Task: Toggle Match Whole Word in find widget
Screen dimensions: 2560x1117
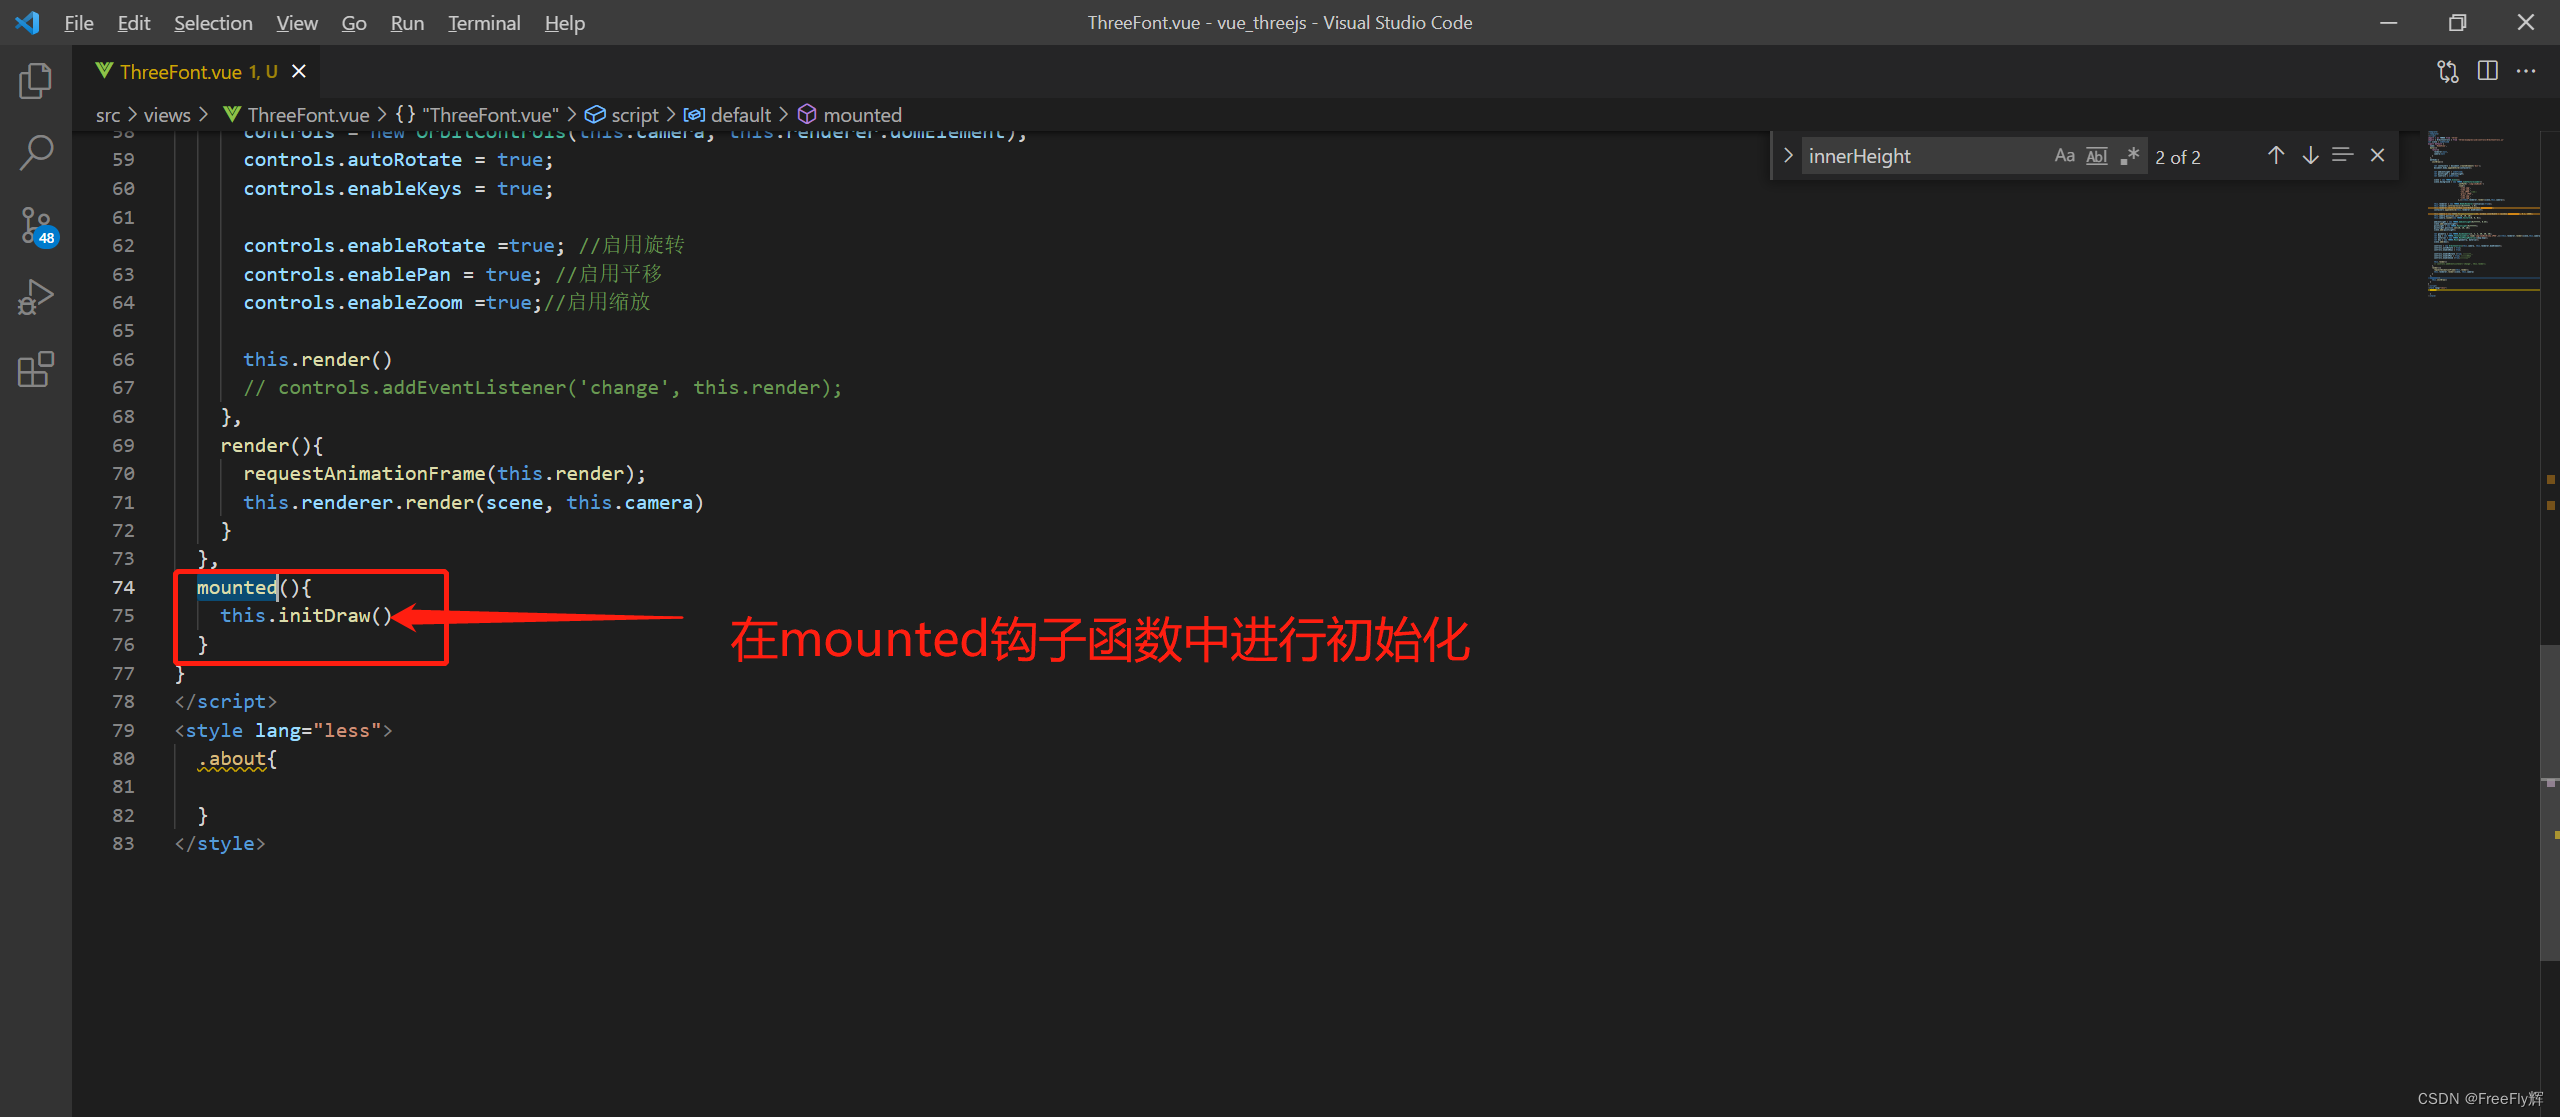Action: pos(2096,156)
